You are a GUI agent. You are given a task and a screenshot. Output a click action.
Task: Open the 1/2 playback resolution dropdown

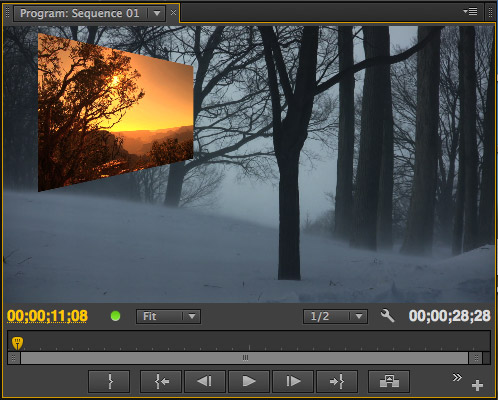(335, 316)
